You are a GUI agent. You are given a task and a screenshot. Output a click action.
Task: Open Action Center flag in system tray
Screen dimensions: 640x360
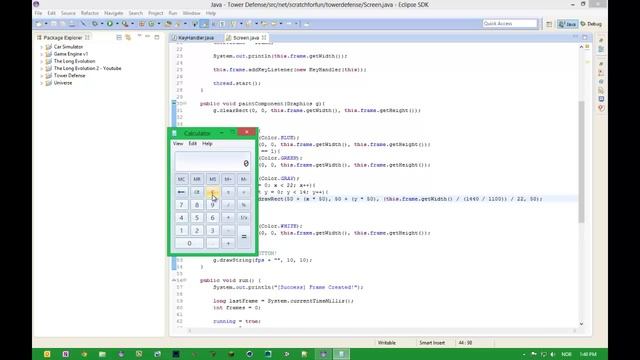point(534,354)
